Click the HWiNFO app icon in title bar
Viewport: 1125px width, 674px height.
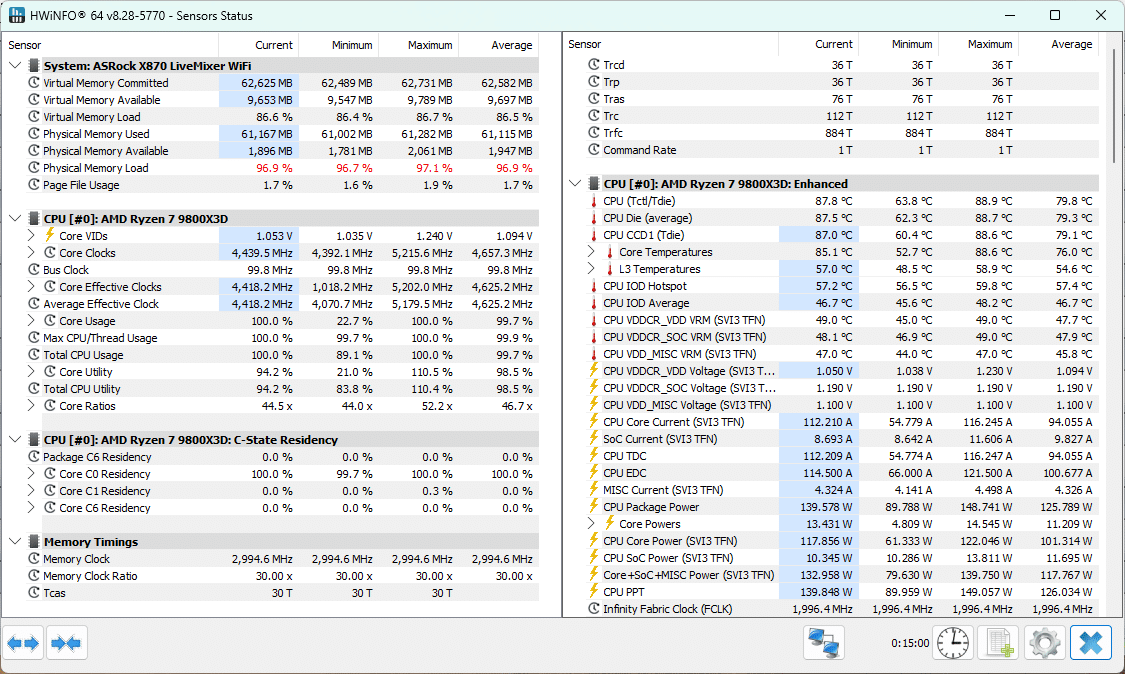pos(16,15)
